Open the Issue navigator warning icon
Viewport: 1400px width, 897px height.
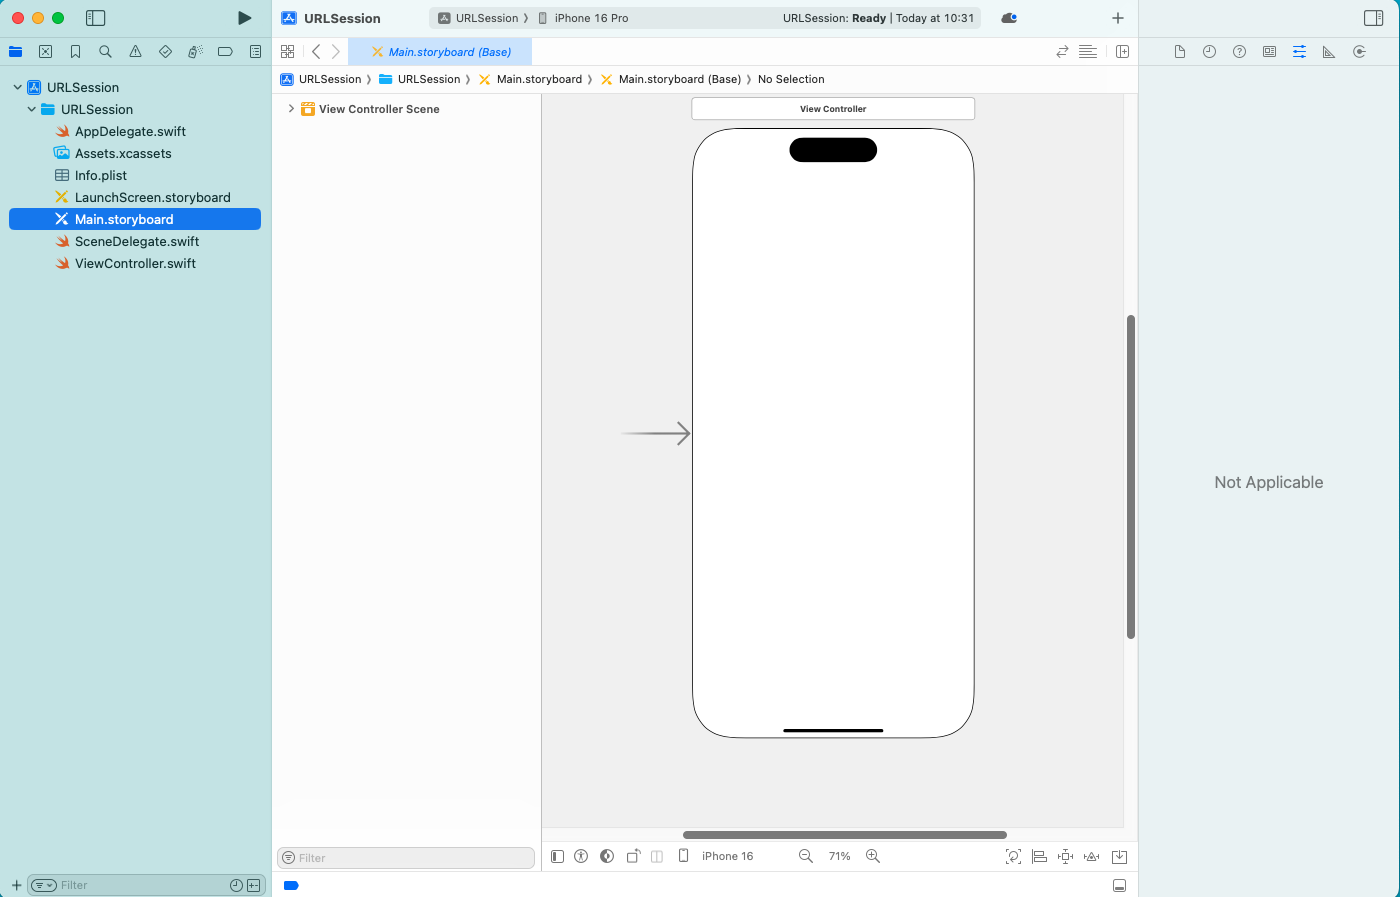pos(135,52)
